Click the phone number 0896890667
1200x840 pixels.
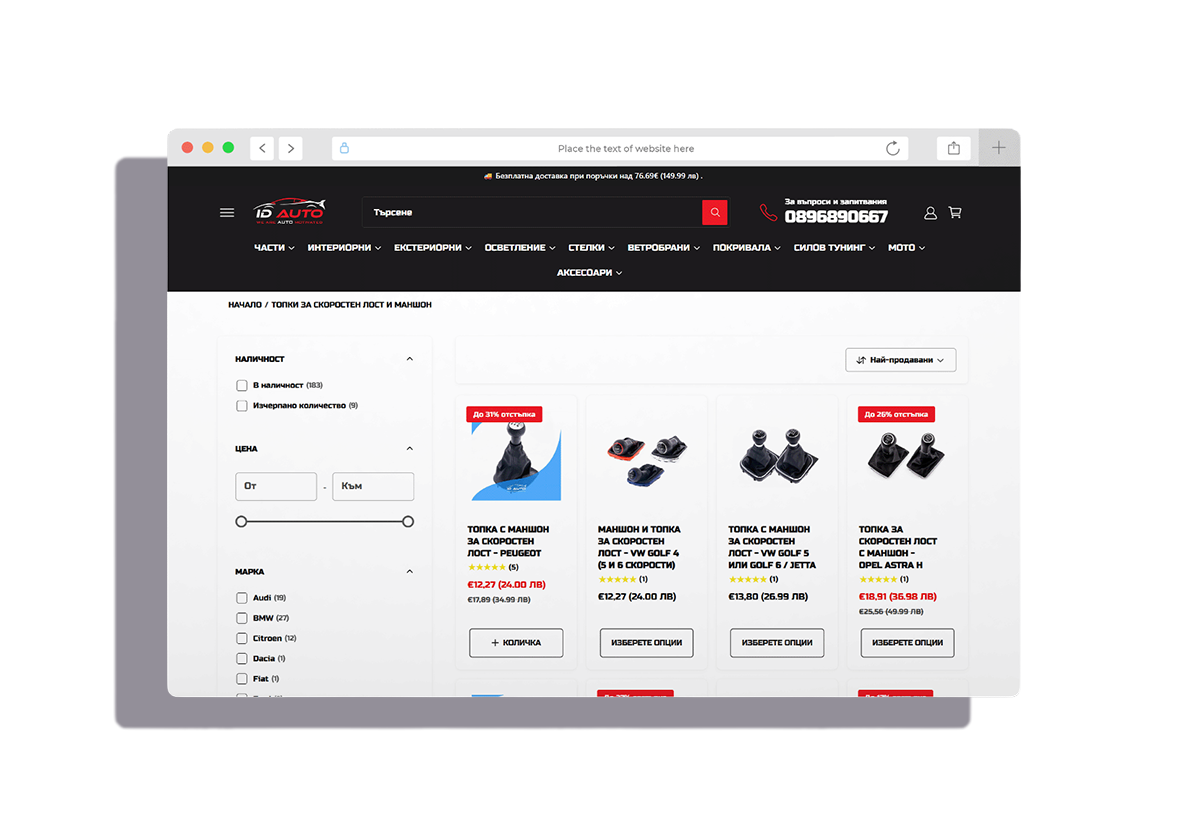coord(836,217)
